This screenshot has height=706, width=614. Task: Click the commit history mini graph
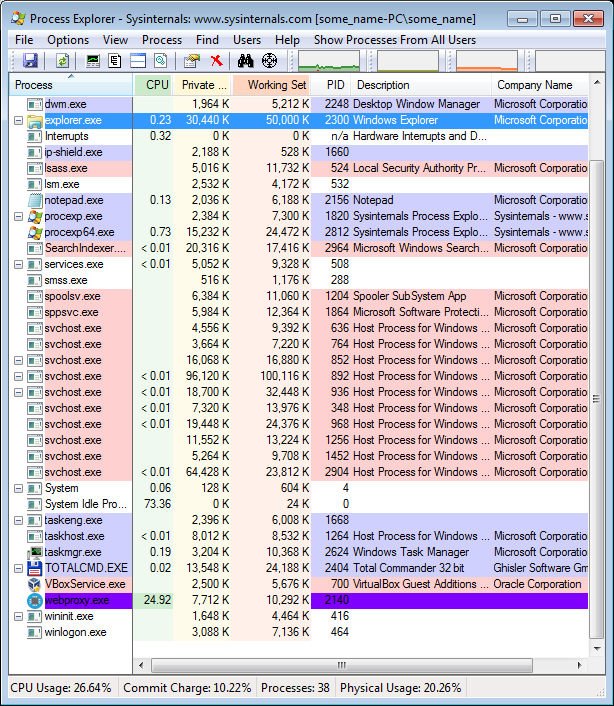[408, 61]
